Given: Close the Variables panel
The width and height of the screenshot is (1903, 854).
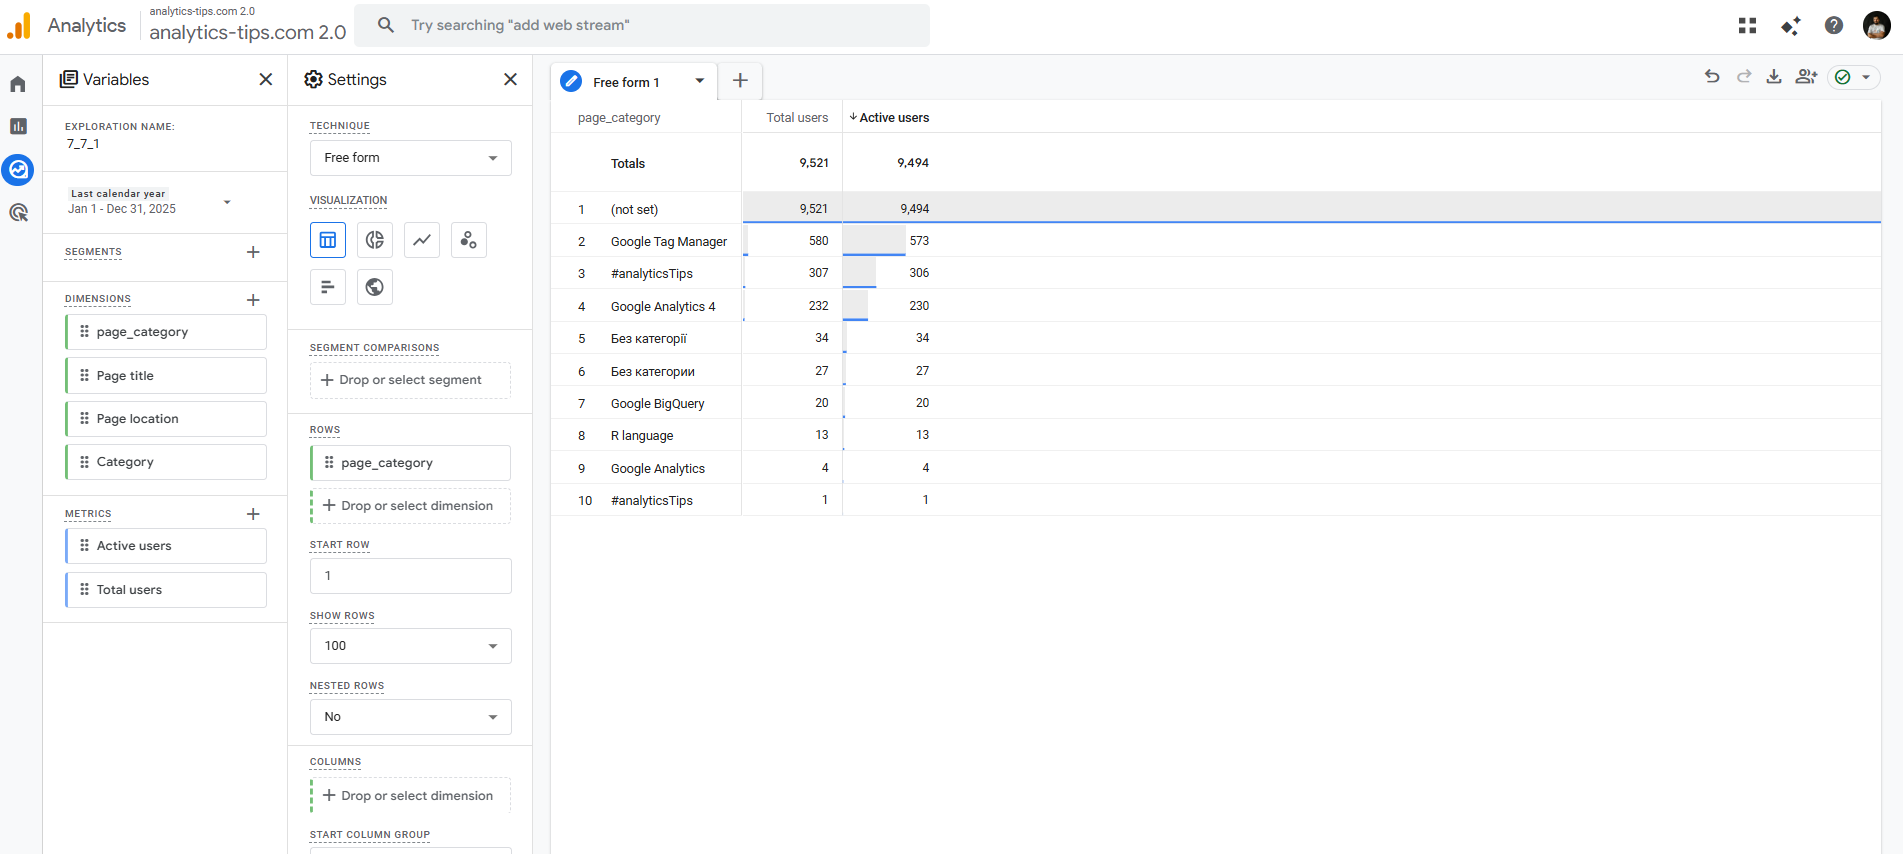Looking at the screenshot, I should [266, 79].
